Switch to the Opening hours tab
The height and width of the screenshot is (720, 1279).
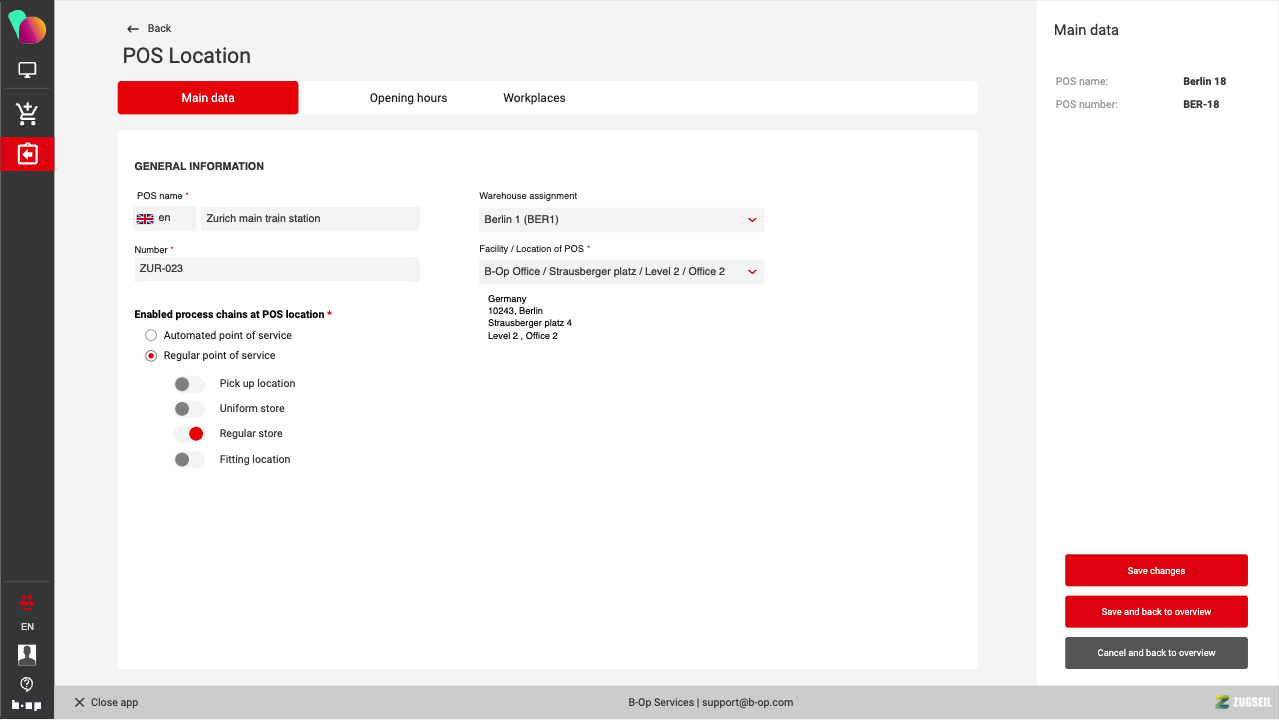click(x=408, y=98)
